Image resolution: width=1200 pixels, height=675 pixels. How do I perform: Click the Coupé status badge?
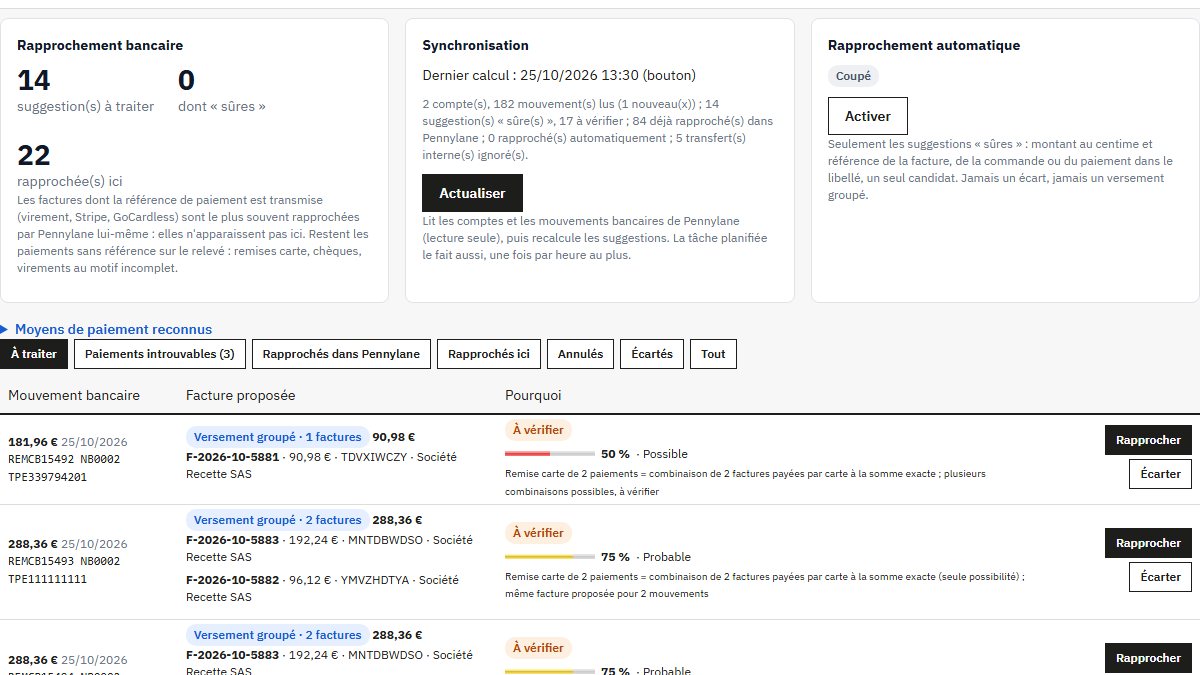(x=853, y=76)
